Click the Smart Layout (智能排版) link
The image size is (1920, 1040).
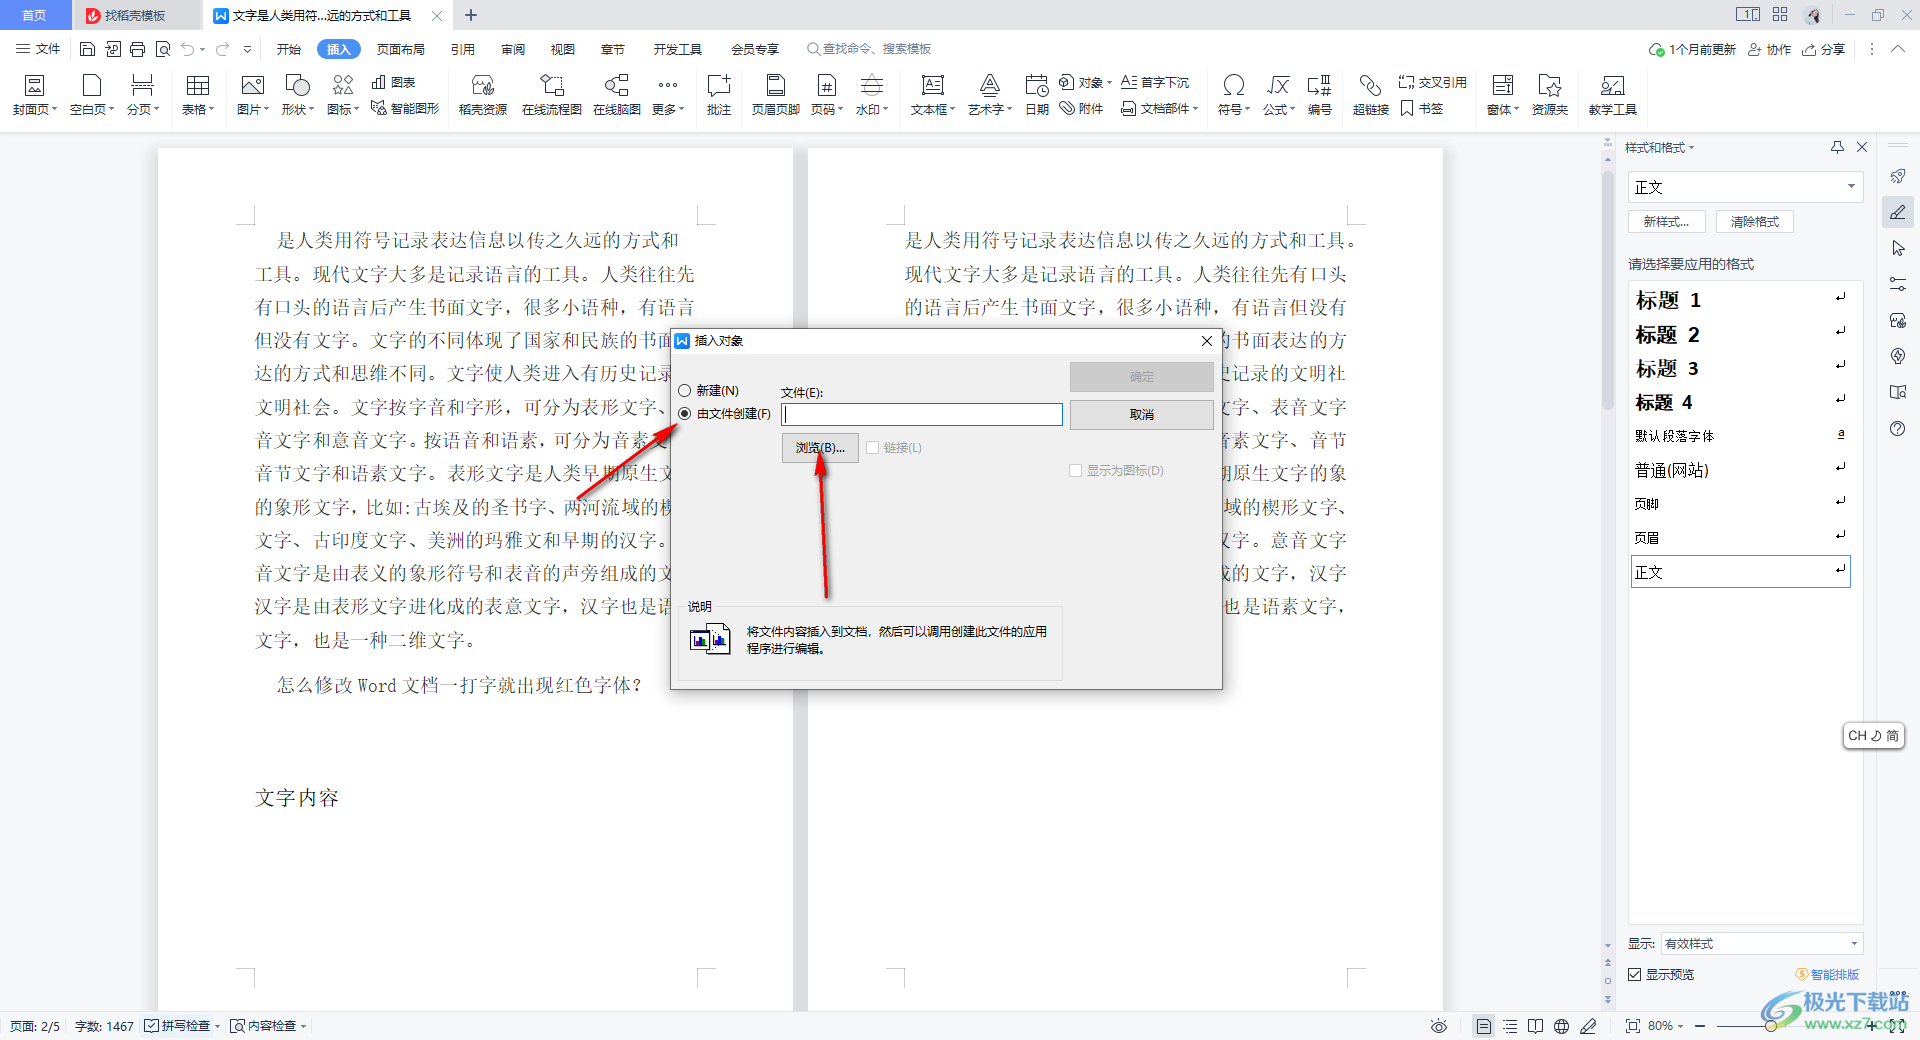[1827, 974]
